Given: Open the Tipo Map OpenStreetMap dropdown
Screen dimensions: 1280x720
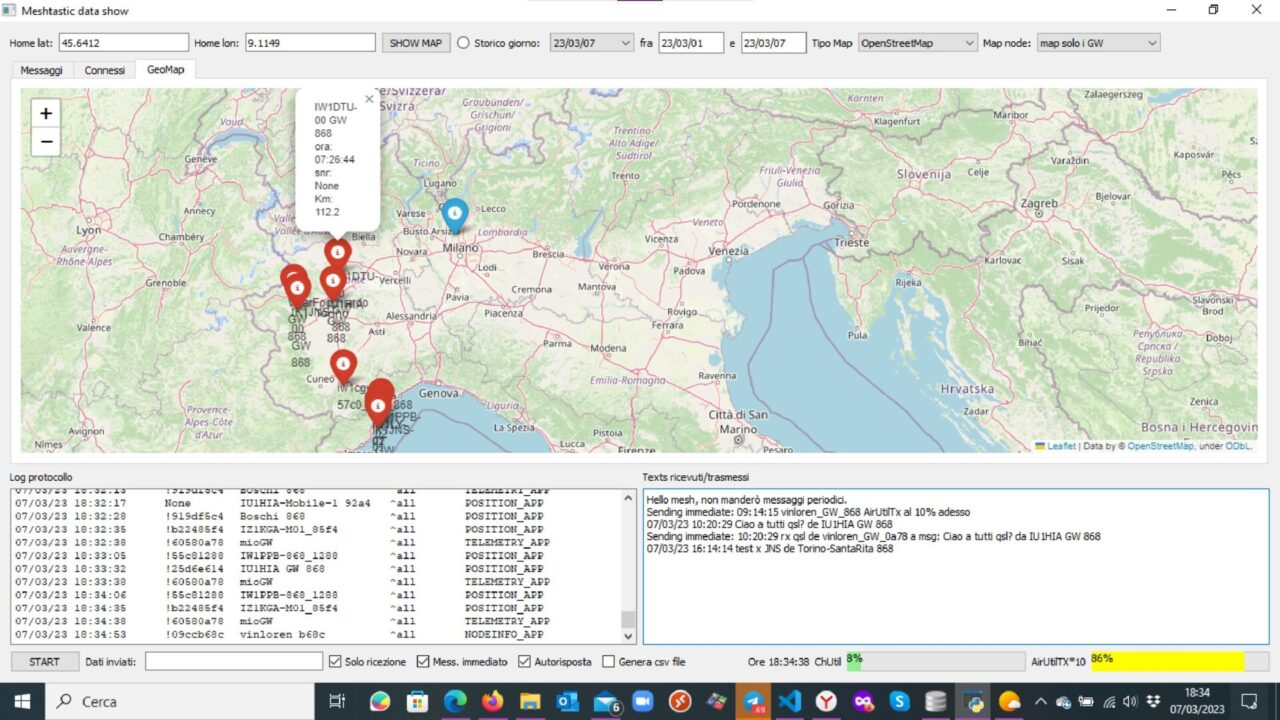Looking at the screenshot, I should coord(917,43).
